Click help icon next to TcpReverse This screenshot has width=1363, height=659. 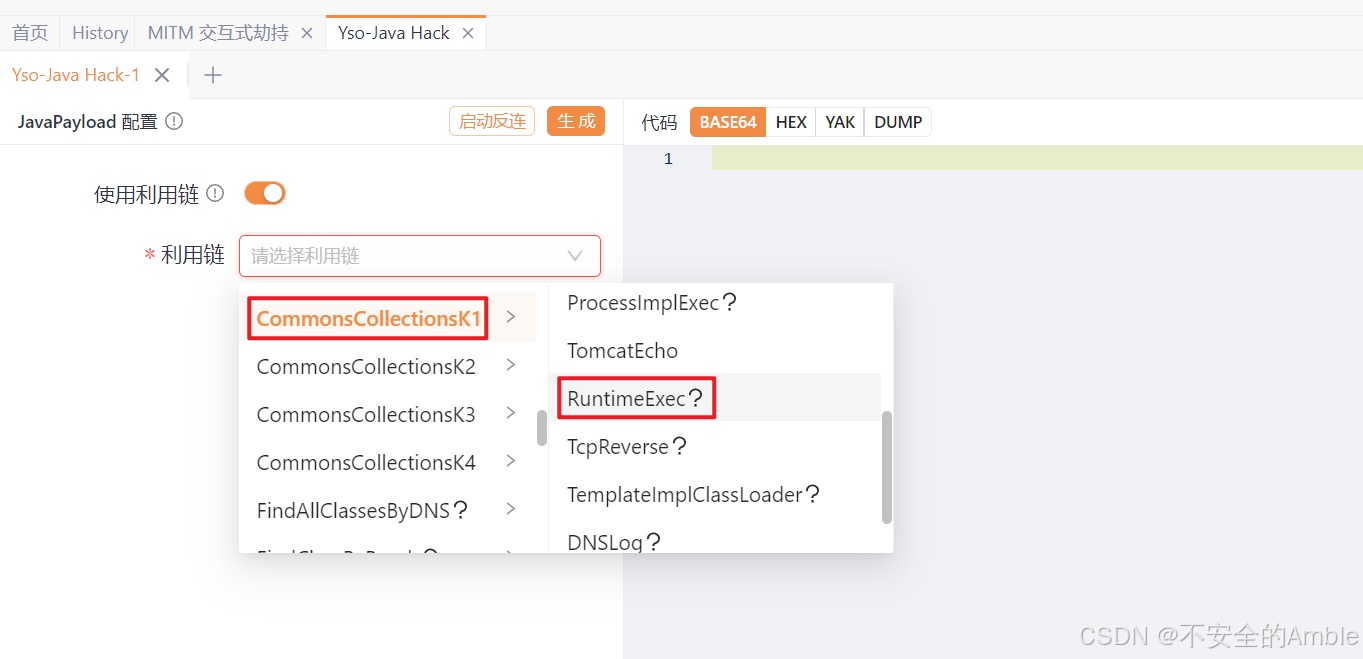point(679,447)
